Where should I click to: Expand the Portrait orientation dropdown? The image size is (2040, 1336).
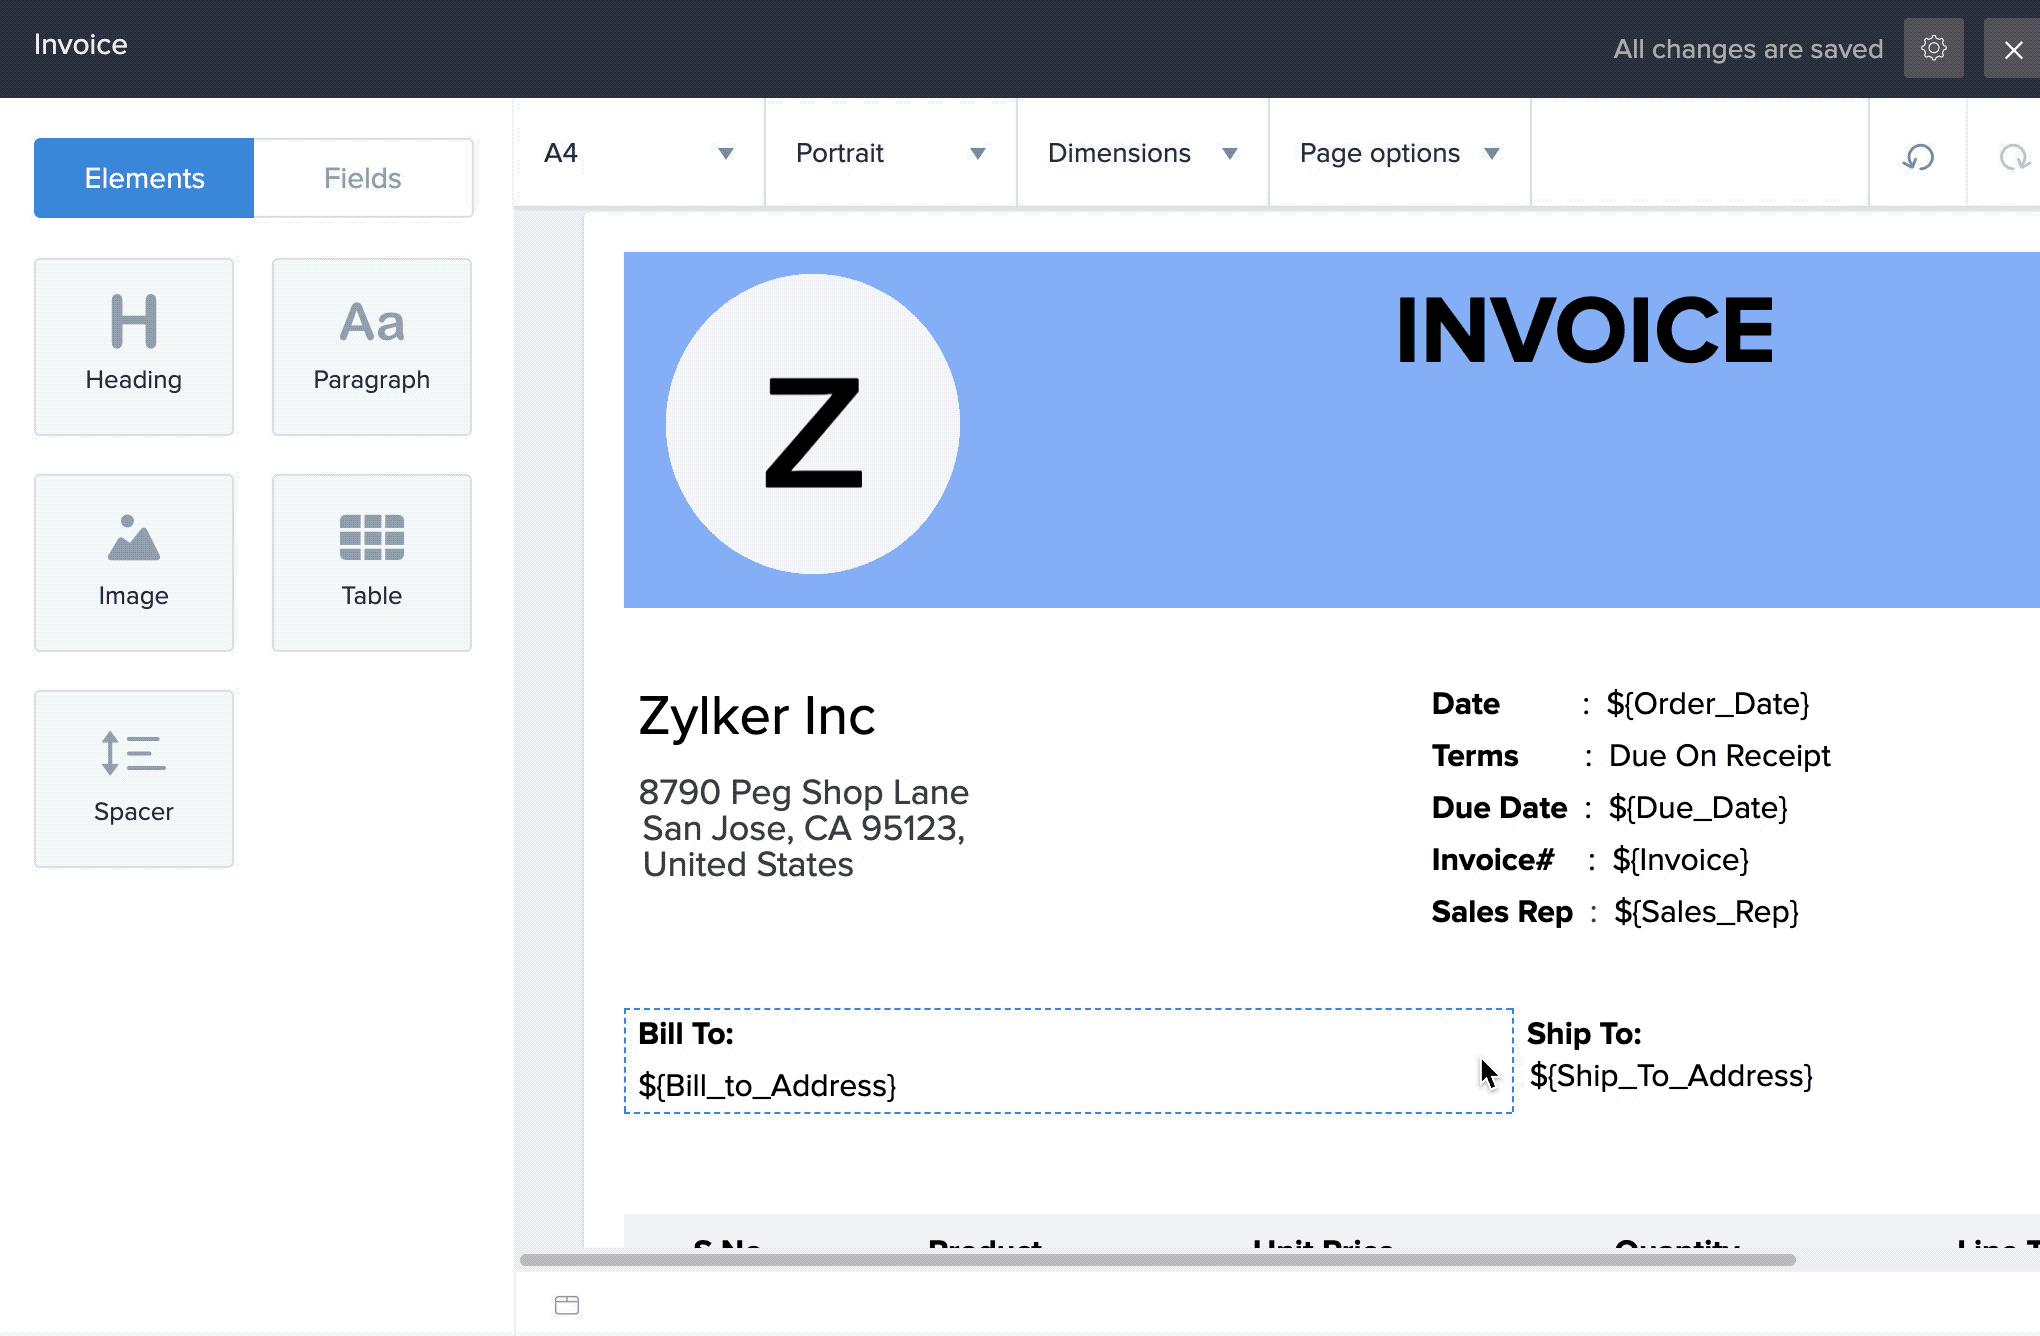coord(890,153)
